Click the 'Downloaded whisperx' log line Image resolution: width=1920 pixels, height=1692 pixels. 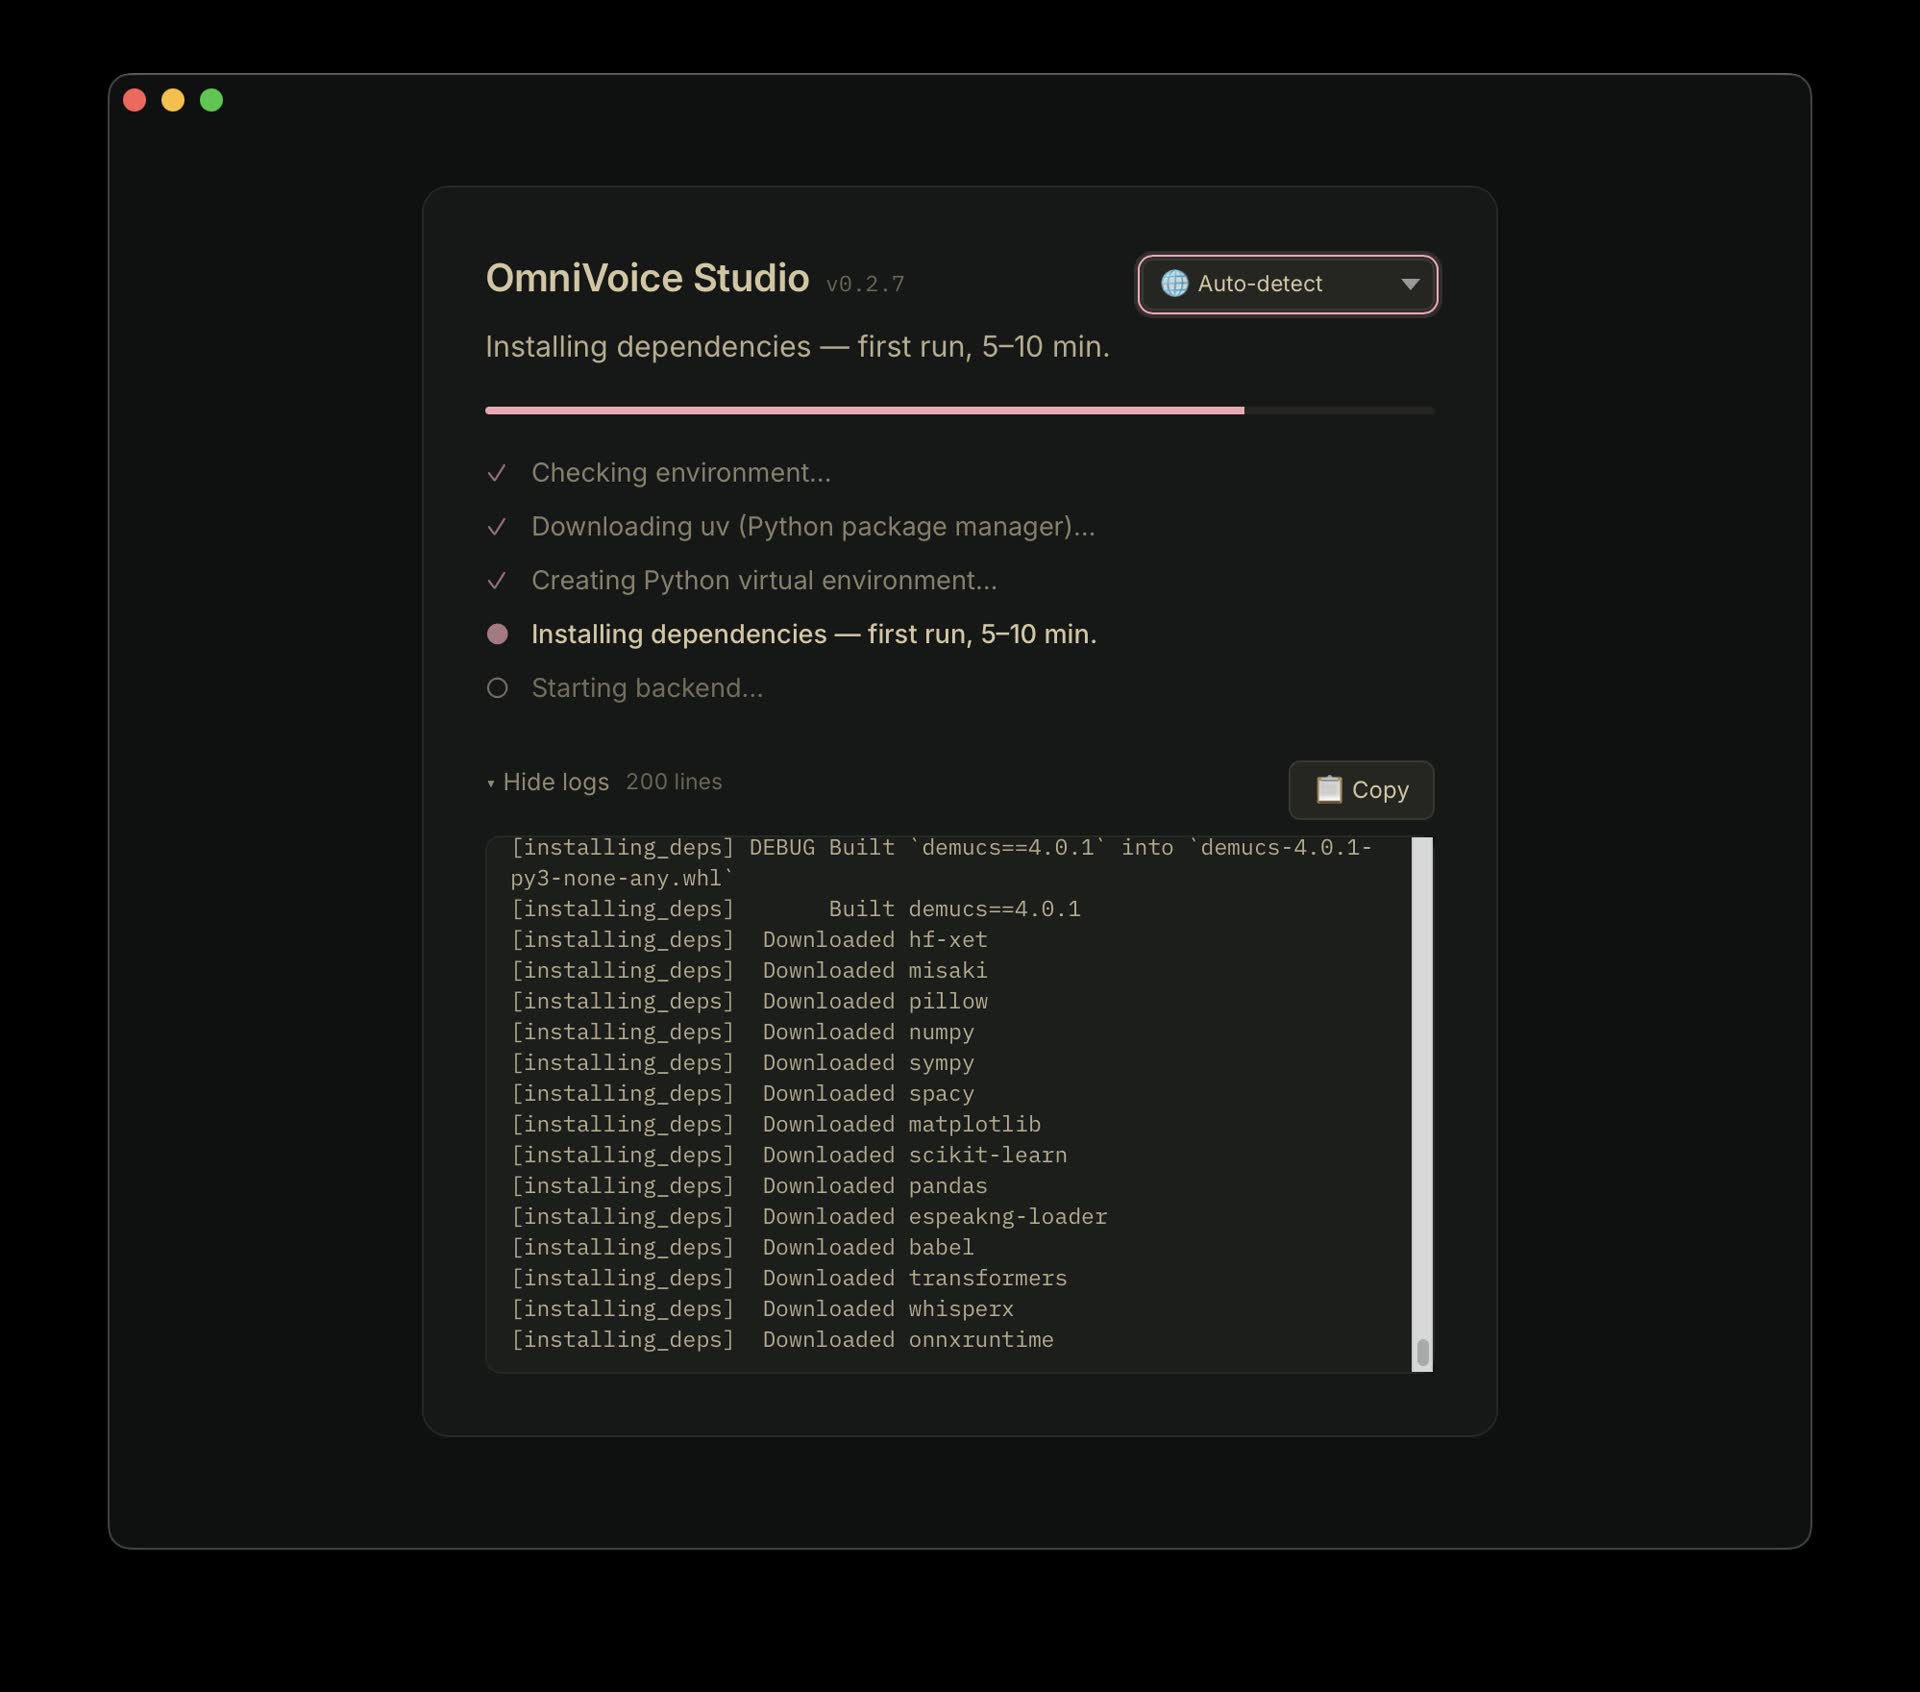(x=763, y=1309)
